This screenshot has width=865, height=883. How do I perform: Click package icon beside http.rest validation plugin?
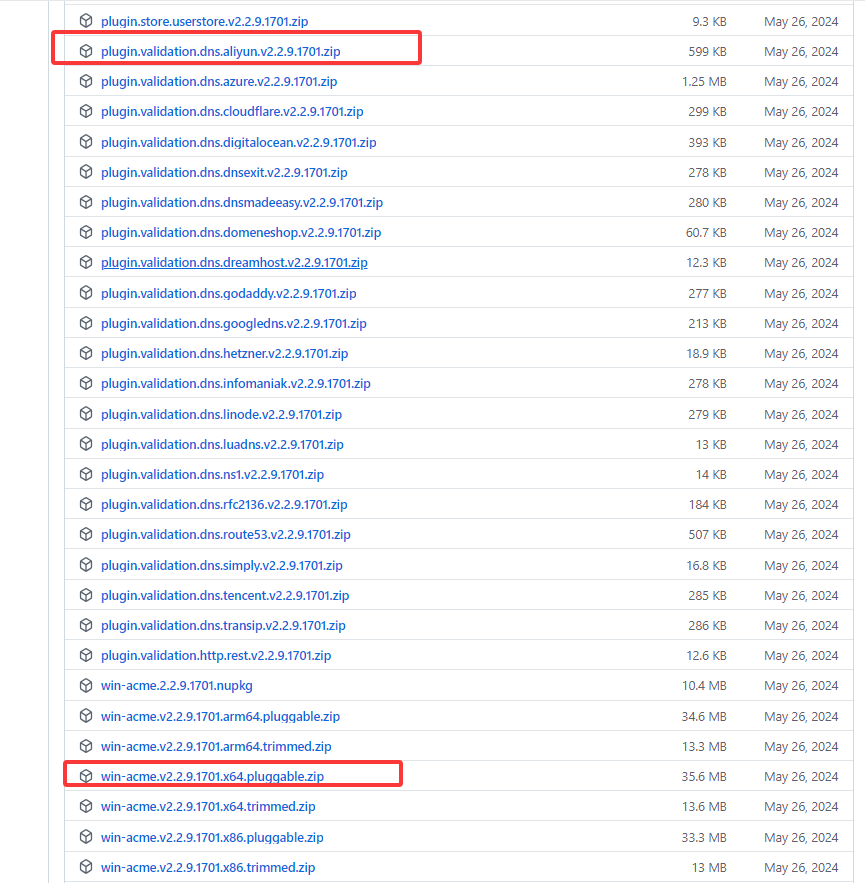coord(86,656)
